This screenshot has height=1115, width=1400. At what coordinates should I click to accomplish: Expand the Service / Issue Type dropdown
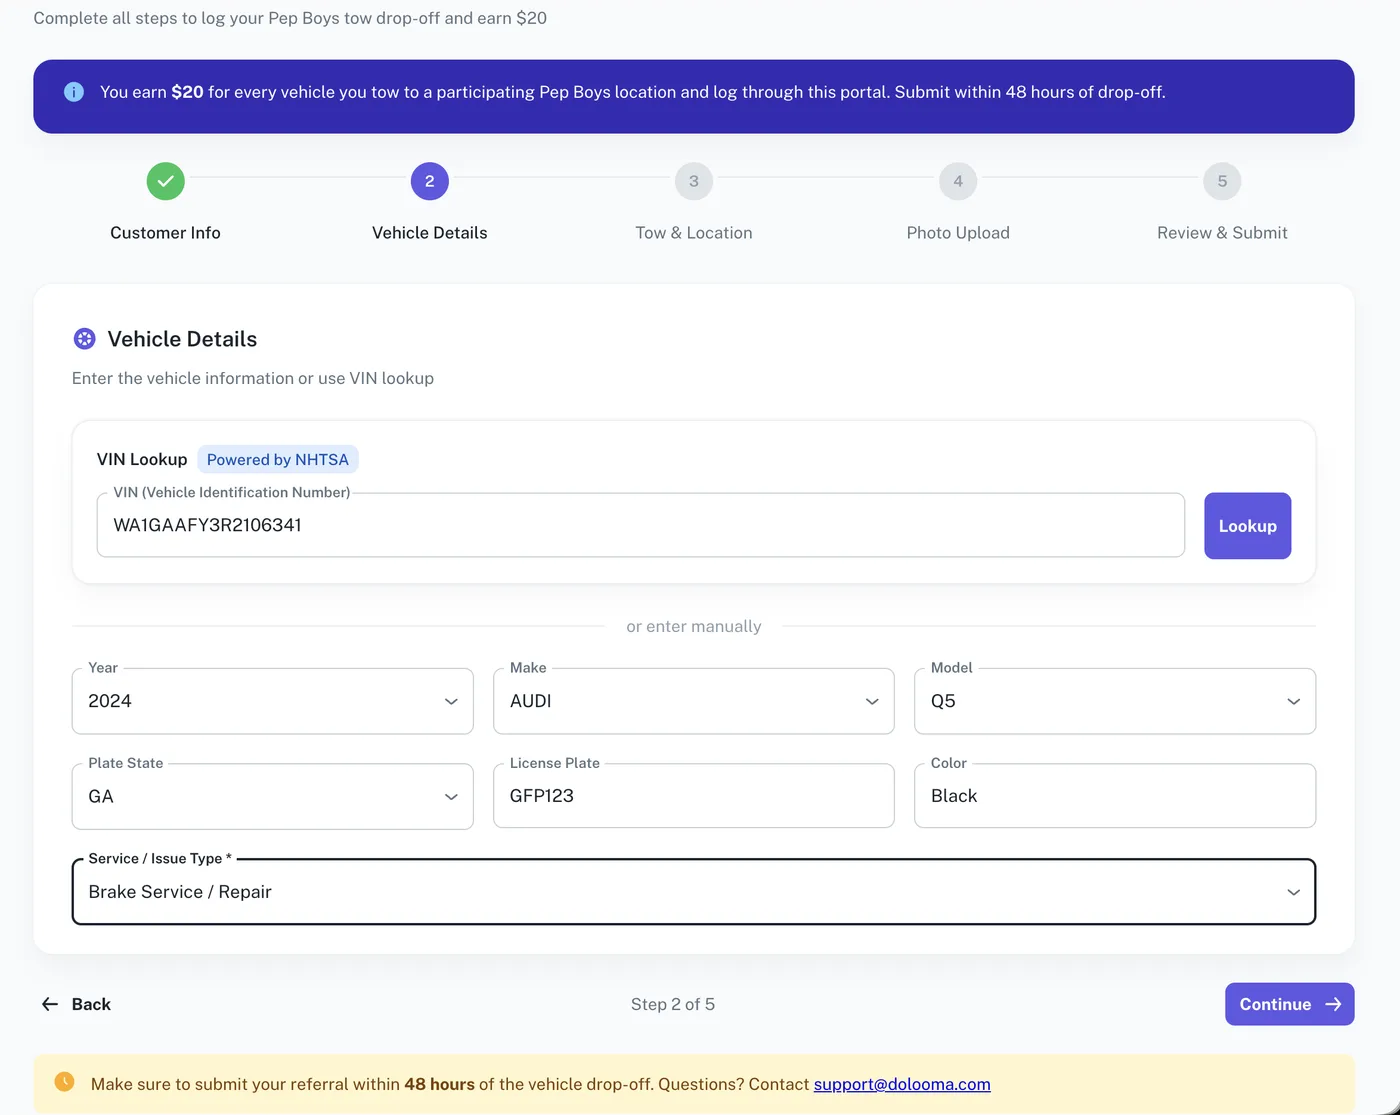click(x=694, y=892)
